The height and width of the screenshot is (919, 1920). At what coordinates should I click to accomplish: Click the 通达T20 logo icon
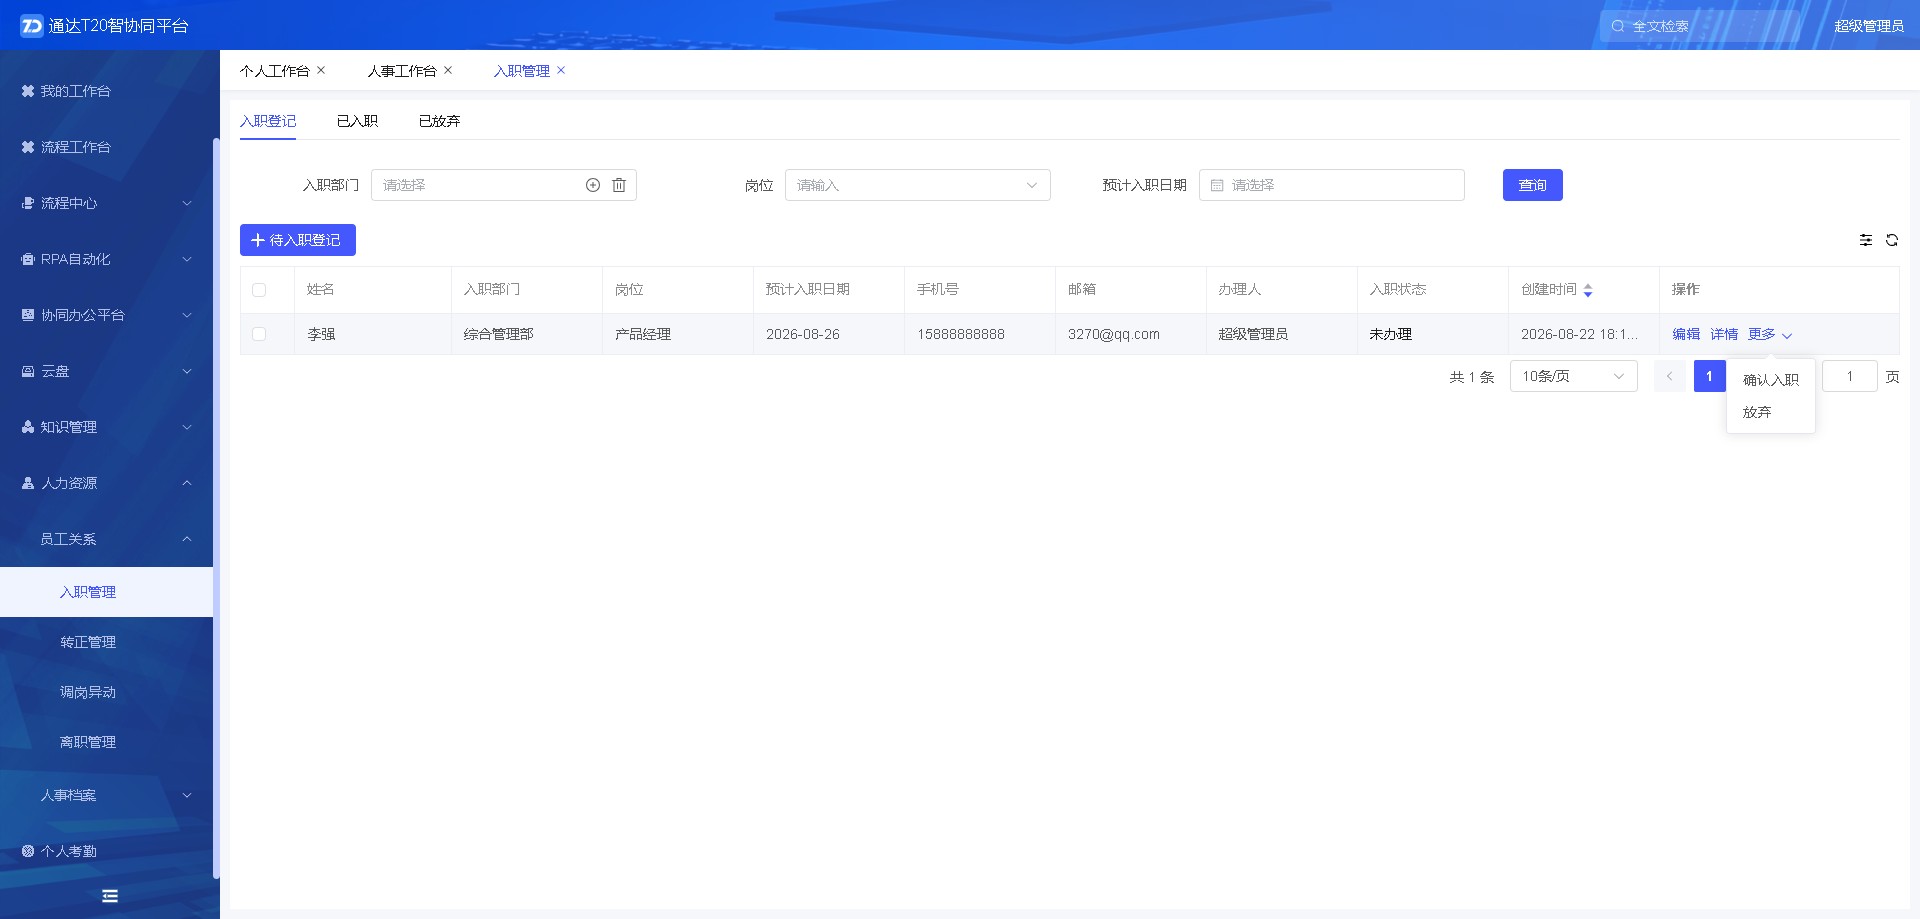(x=32, y=26)
